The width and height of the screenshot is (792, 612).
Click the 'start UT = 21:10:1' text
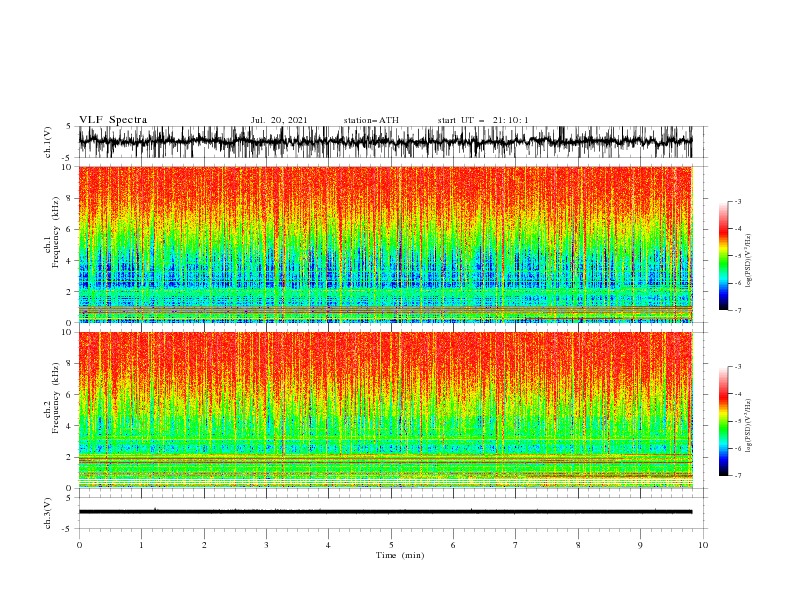pos(483,120)
